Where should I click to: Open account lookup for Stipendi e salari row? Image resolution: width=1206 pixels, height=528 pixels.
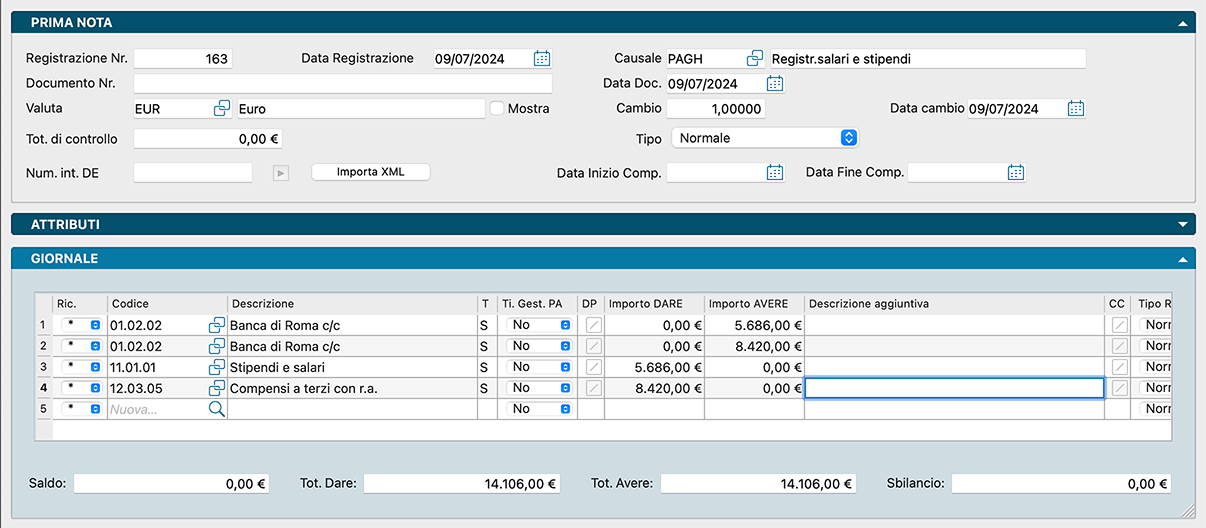click(217, 367)
